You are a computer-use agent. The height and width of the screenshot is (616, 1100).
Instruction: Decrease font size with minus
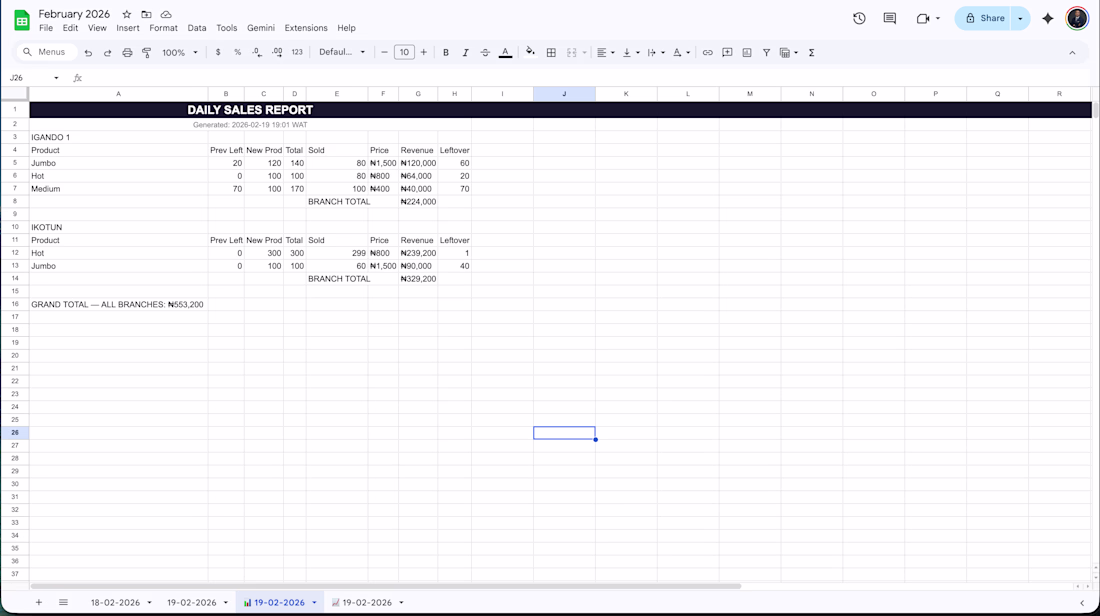(x=384, y=53)
